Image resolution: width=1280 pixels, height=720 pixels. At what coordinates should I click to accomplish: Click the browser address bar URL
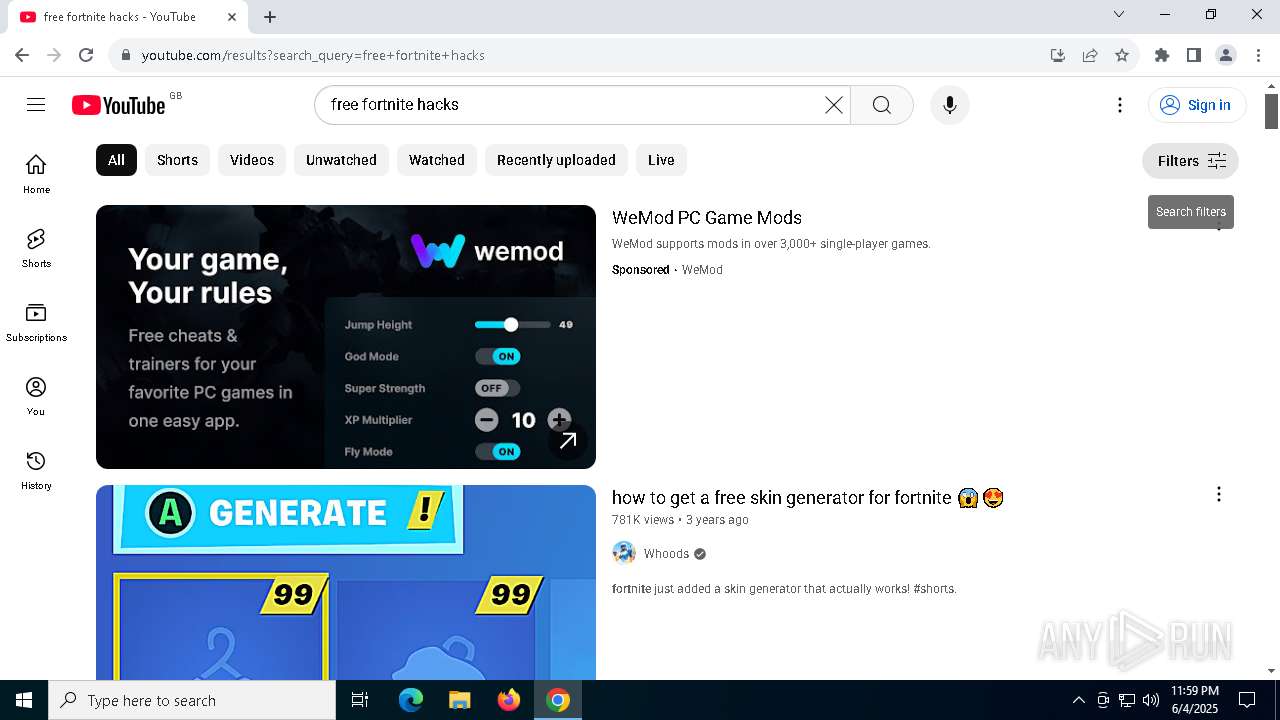pos(313,55)
